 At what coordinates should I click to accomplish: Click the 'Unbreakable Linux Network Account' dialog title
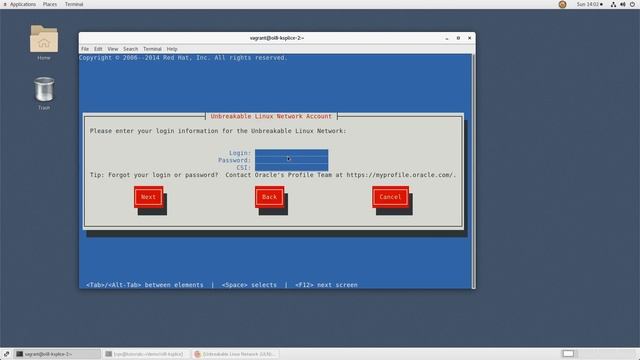click(271, 116)
